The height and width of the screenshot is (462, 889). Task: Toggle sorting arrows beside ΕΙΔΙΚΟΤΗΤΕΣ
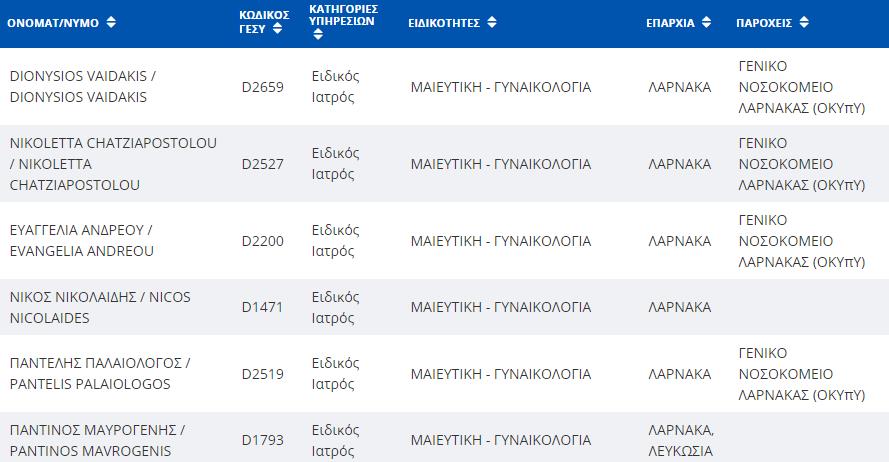coord(492,23)
